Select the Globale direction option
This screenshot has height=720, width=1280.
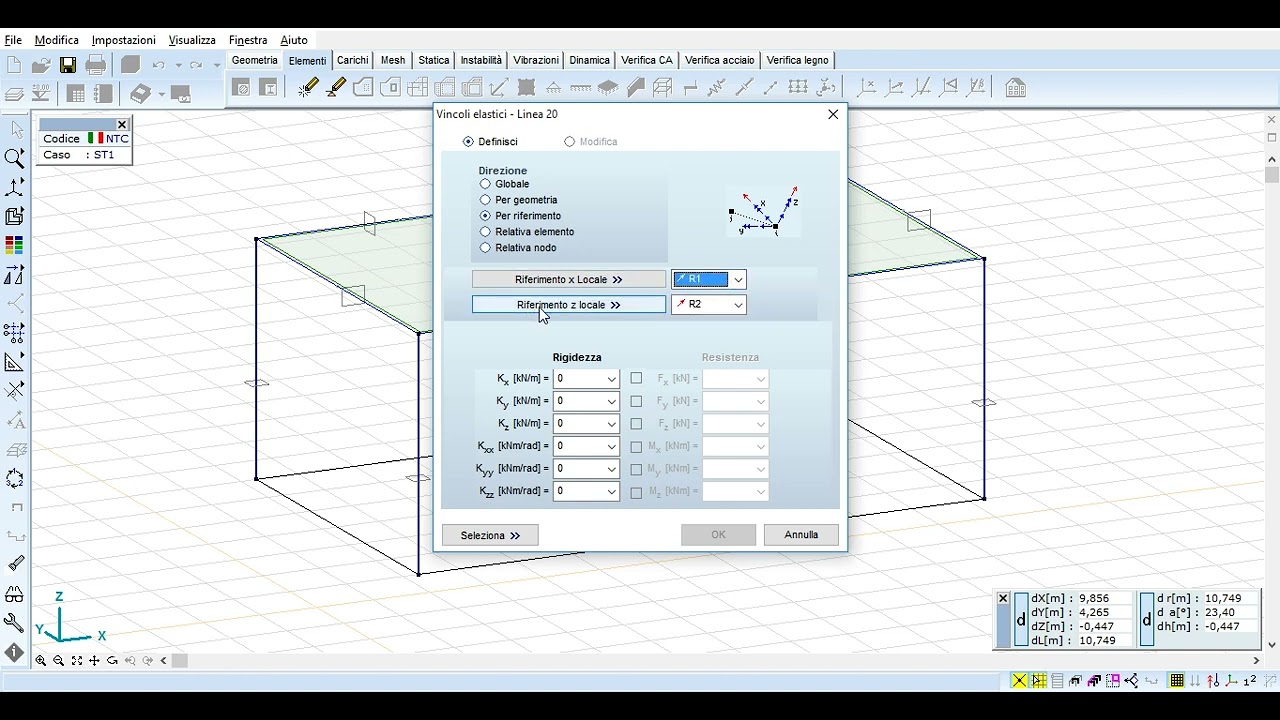pyautogui.click(x=485, y=184)
